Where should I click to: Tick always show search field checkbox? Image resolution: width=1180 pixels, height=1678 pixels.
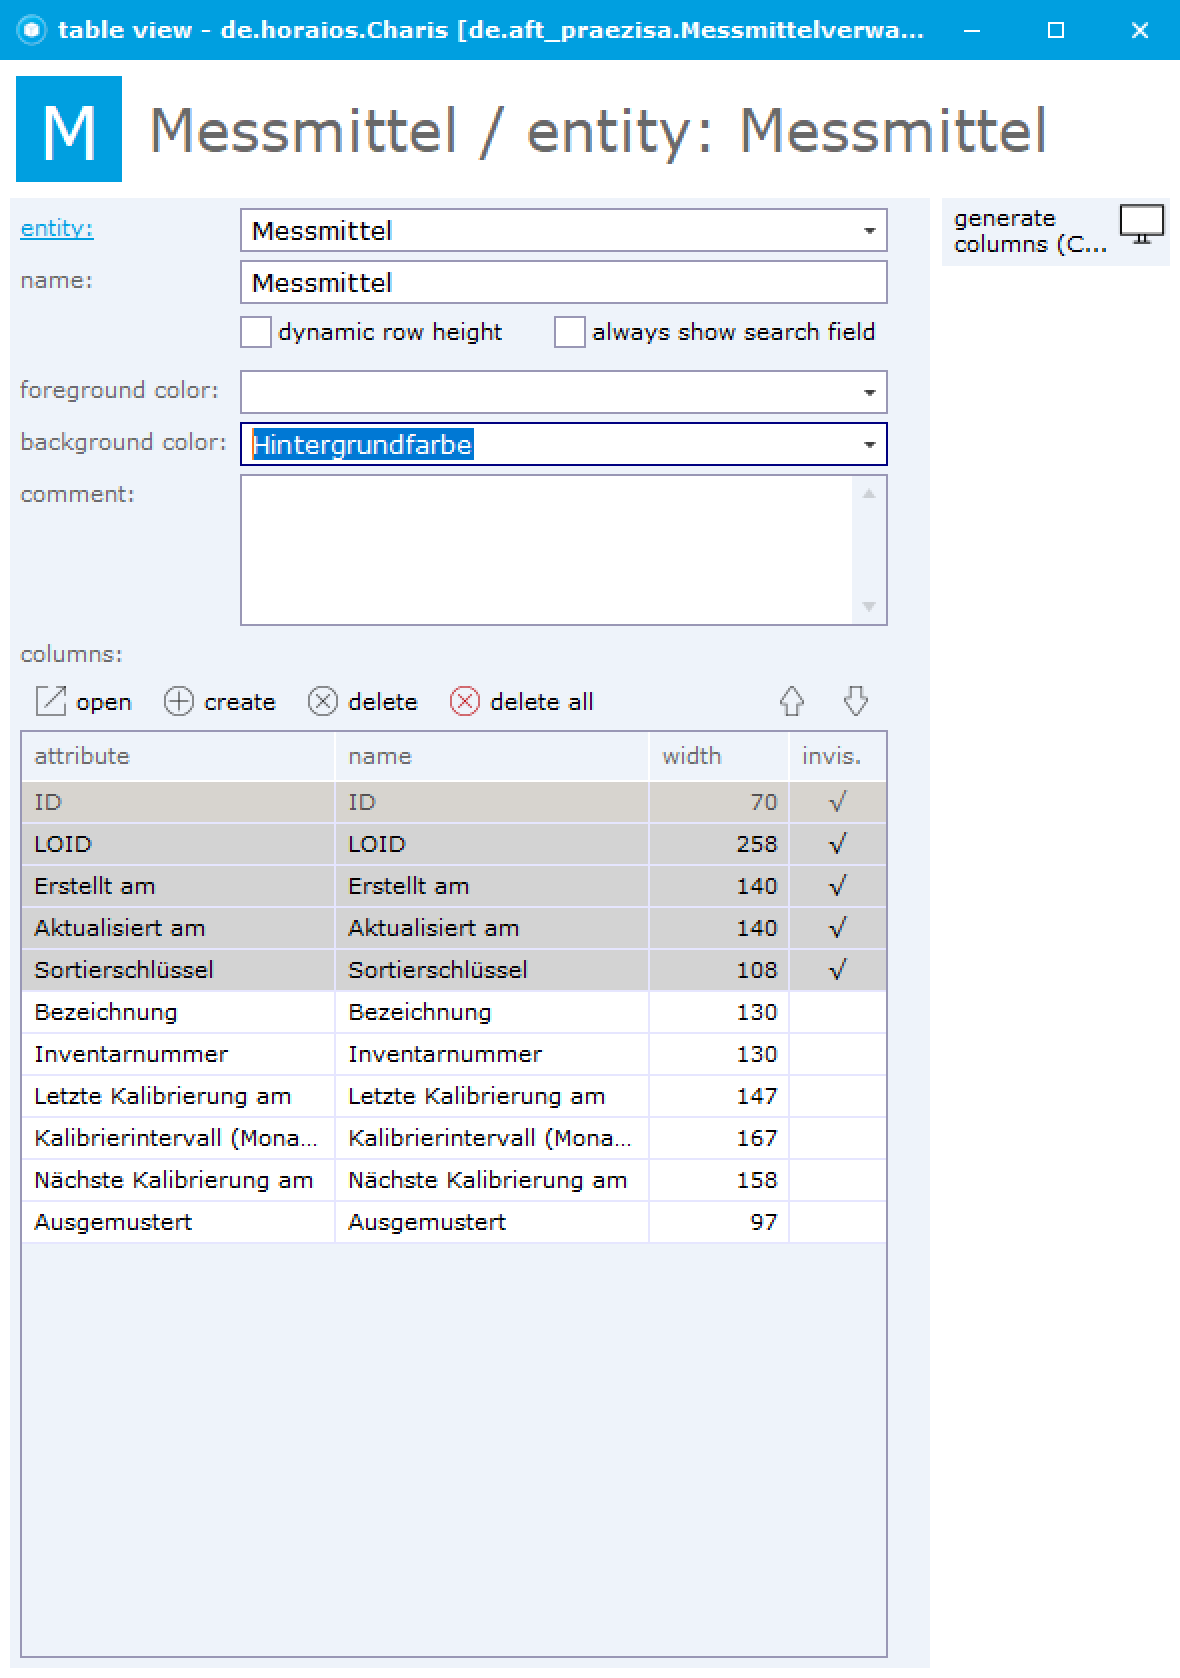(x=570, y=332)
